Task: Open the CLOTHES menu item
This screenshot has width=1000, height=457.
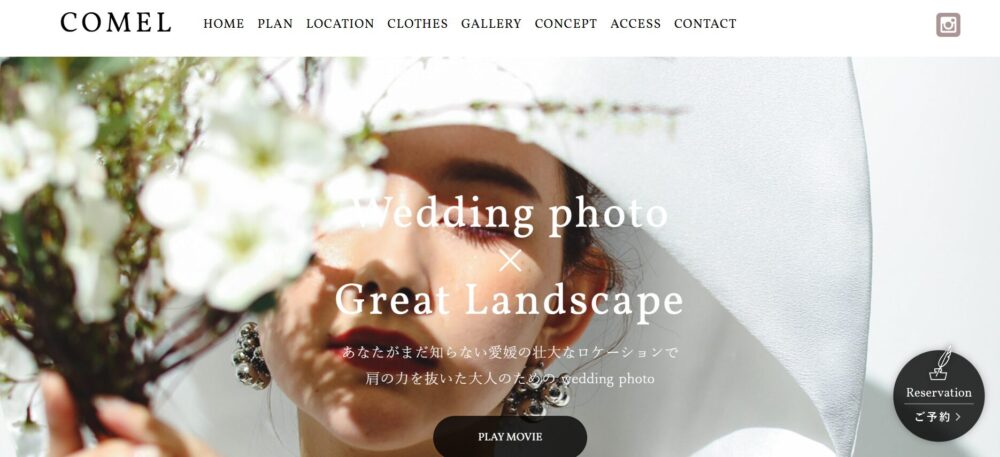Action: (417, 24)
